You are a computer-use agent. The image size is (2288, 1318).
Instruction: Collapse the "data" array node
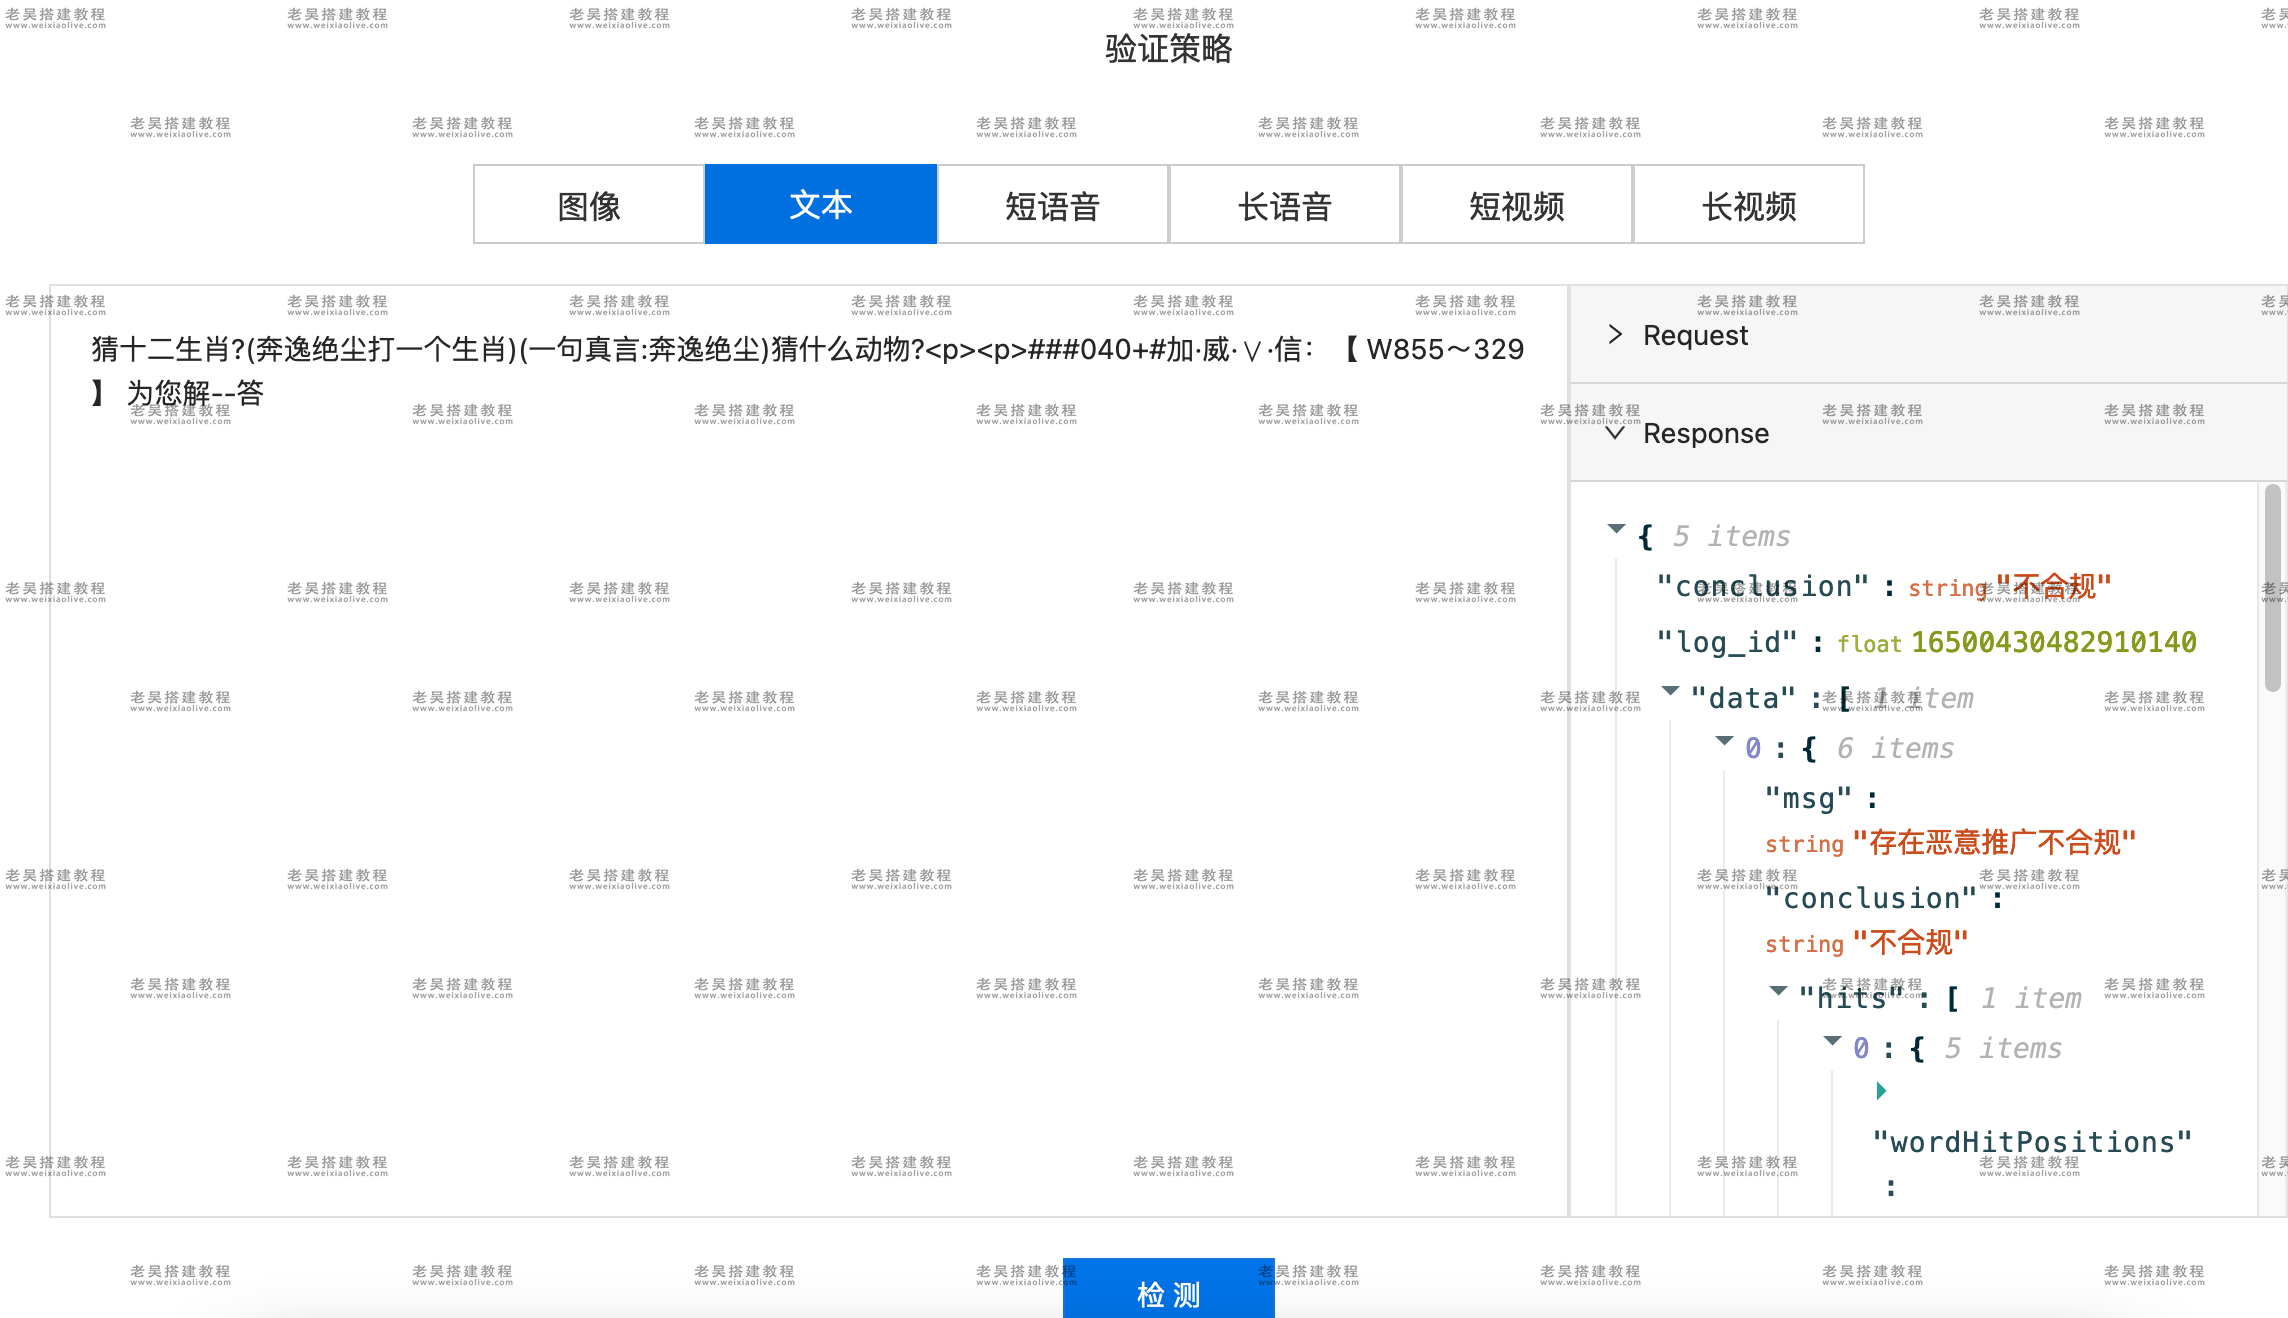1670,691
